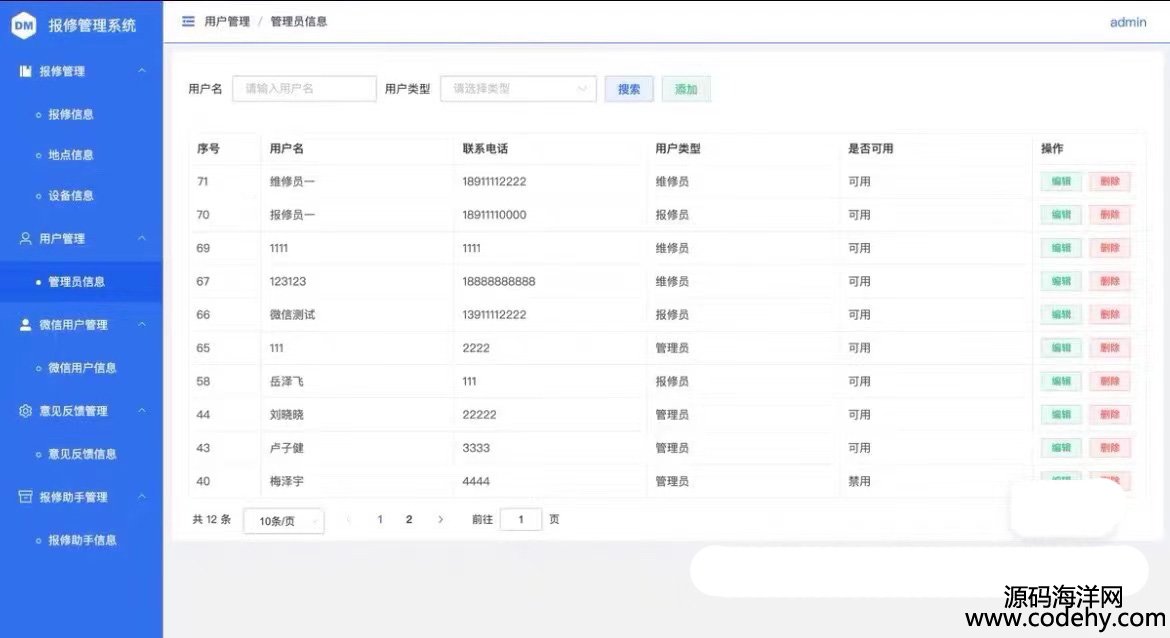
Task: Collapse the 报修管理 submenu arrow
Action: [142, 71]
